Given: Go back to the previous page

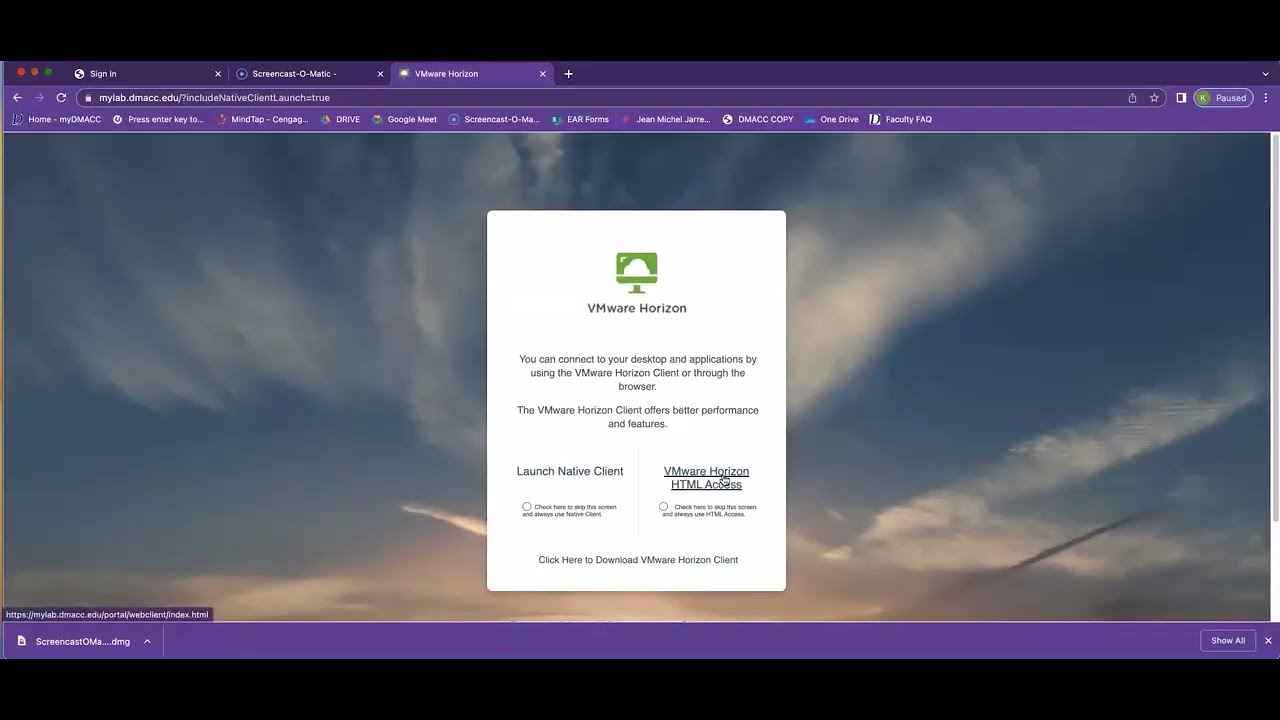Looking at the screenshot, I should (x=17, y=98).
